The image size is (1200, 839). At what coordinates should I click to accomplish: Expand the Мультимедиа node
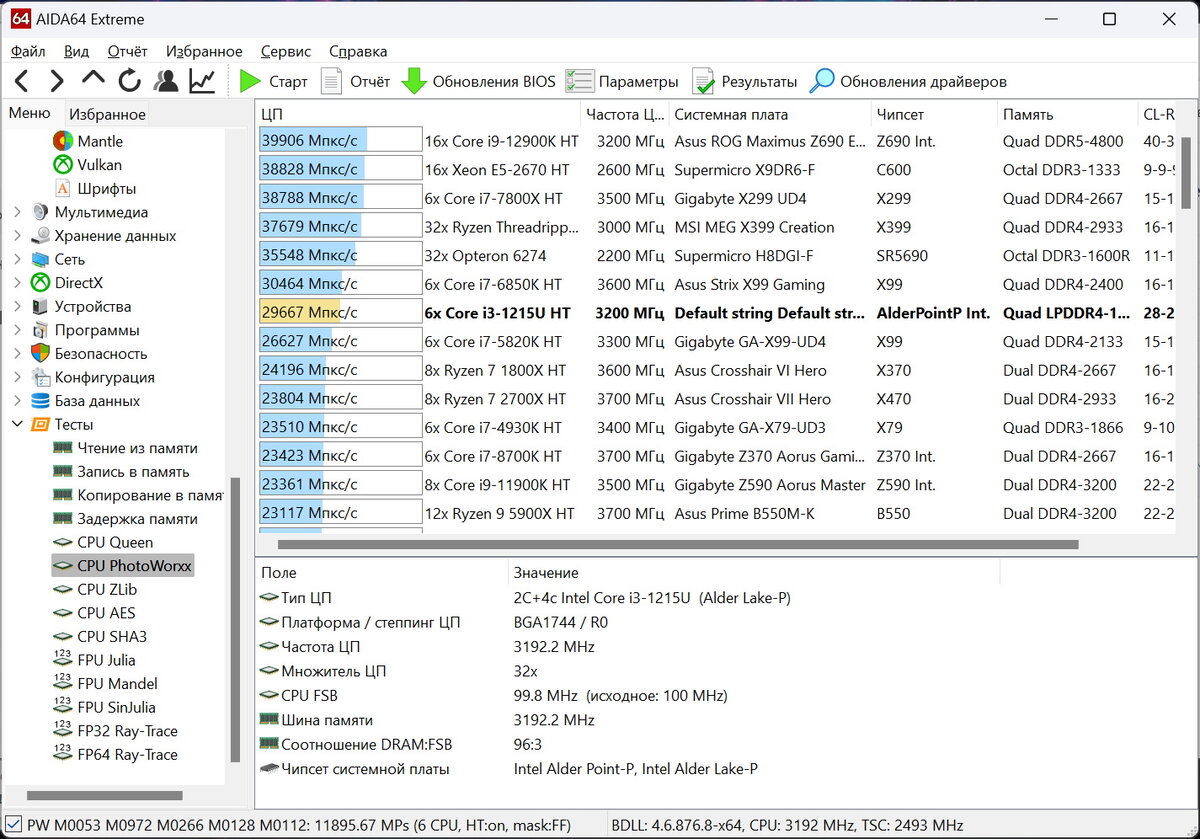(x=17, y=212)
